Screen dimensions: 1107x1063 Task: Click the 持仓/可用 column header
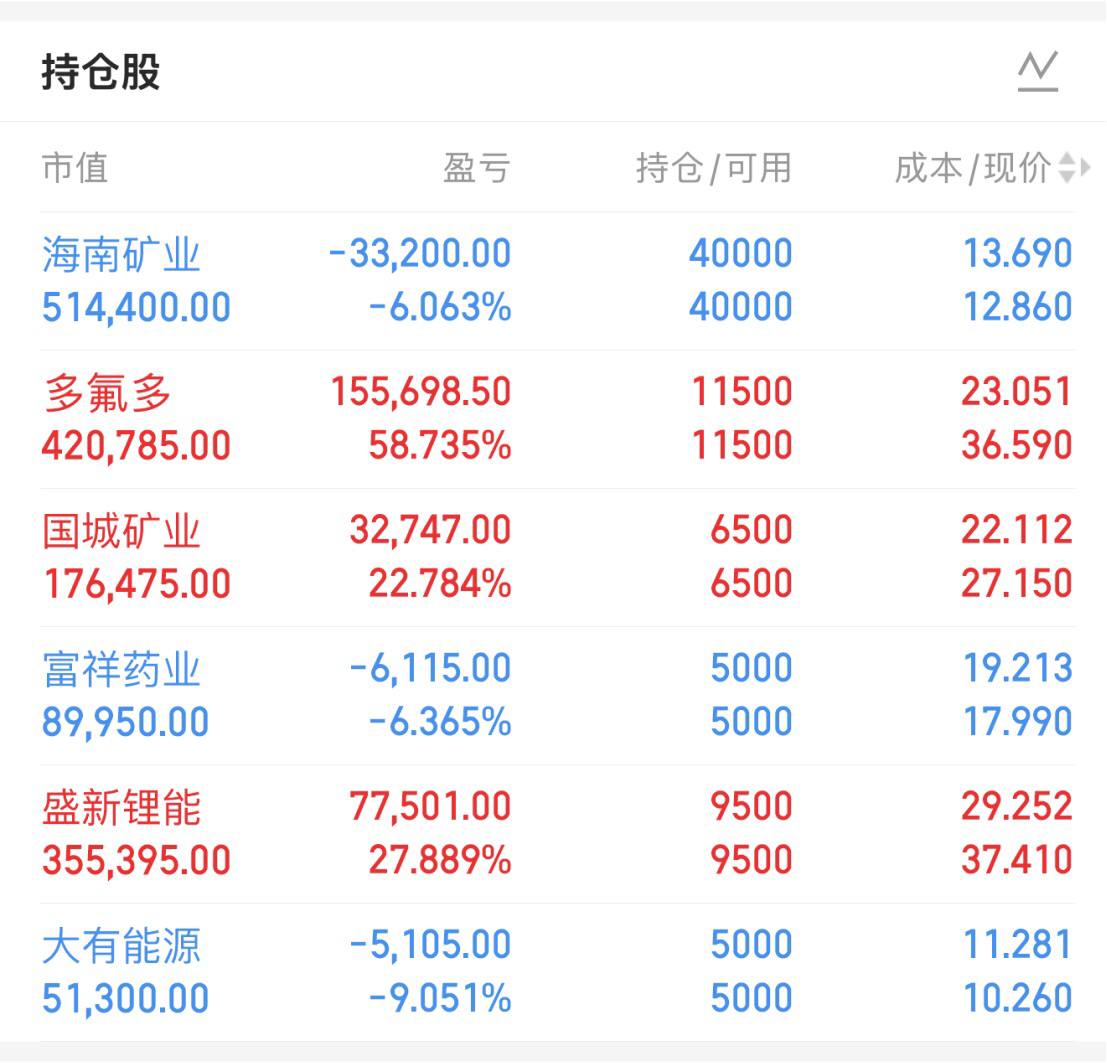click(713, 168)
